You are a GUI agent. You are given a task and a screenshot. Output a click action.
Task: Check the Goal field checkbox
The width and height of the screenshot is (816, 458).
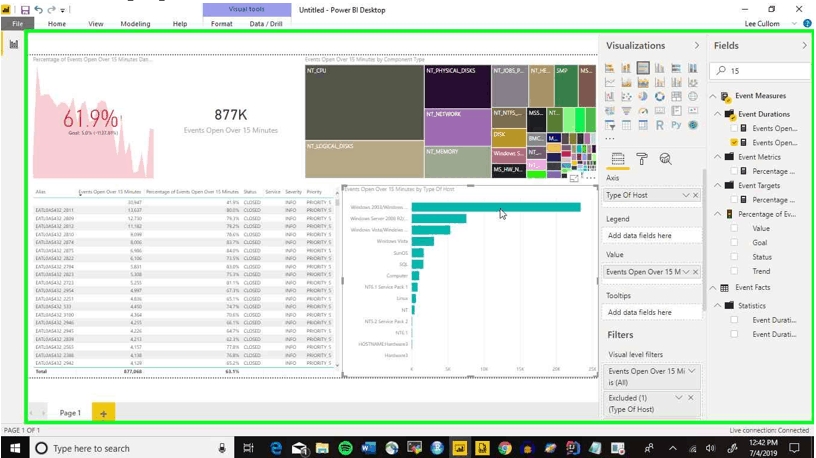(734, 243)
